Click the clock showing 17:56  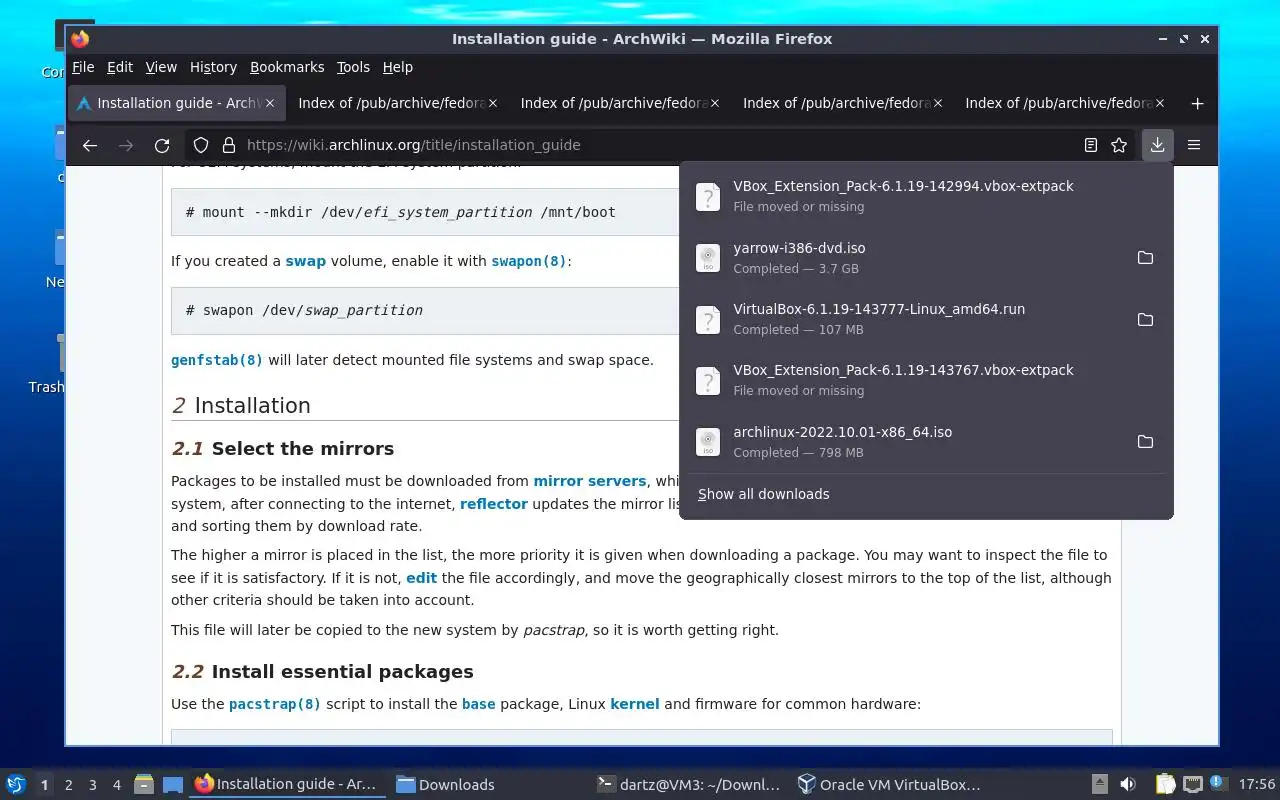[x=1257, y=784]
